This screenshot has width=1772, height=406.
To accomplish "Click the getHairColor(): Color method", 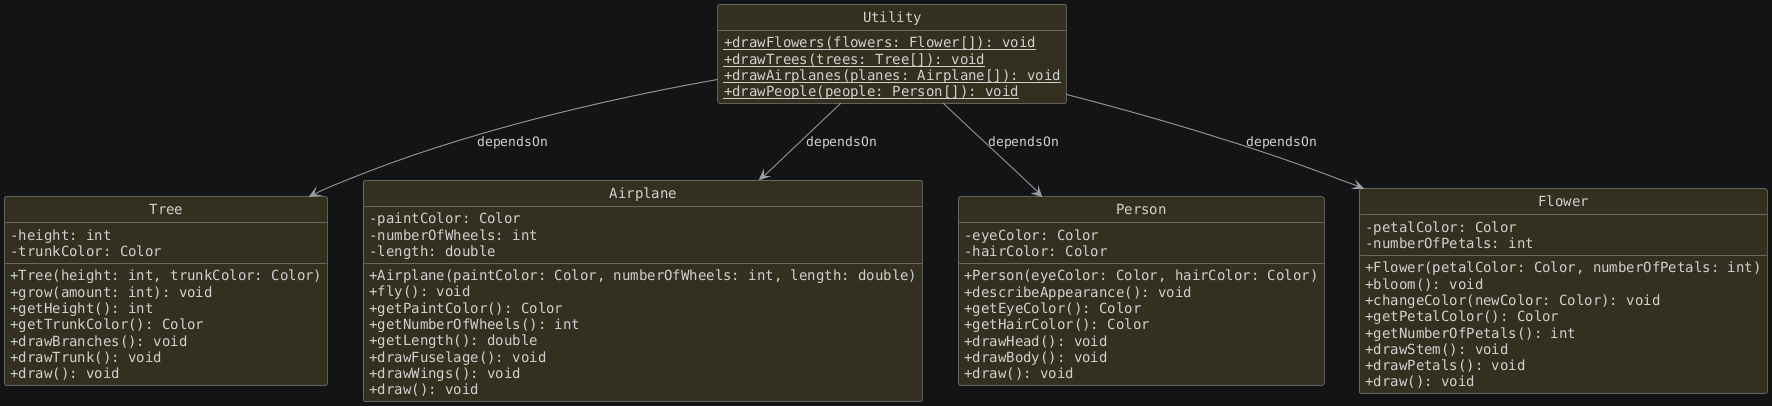I will click(1057, 324).
